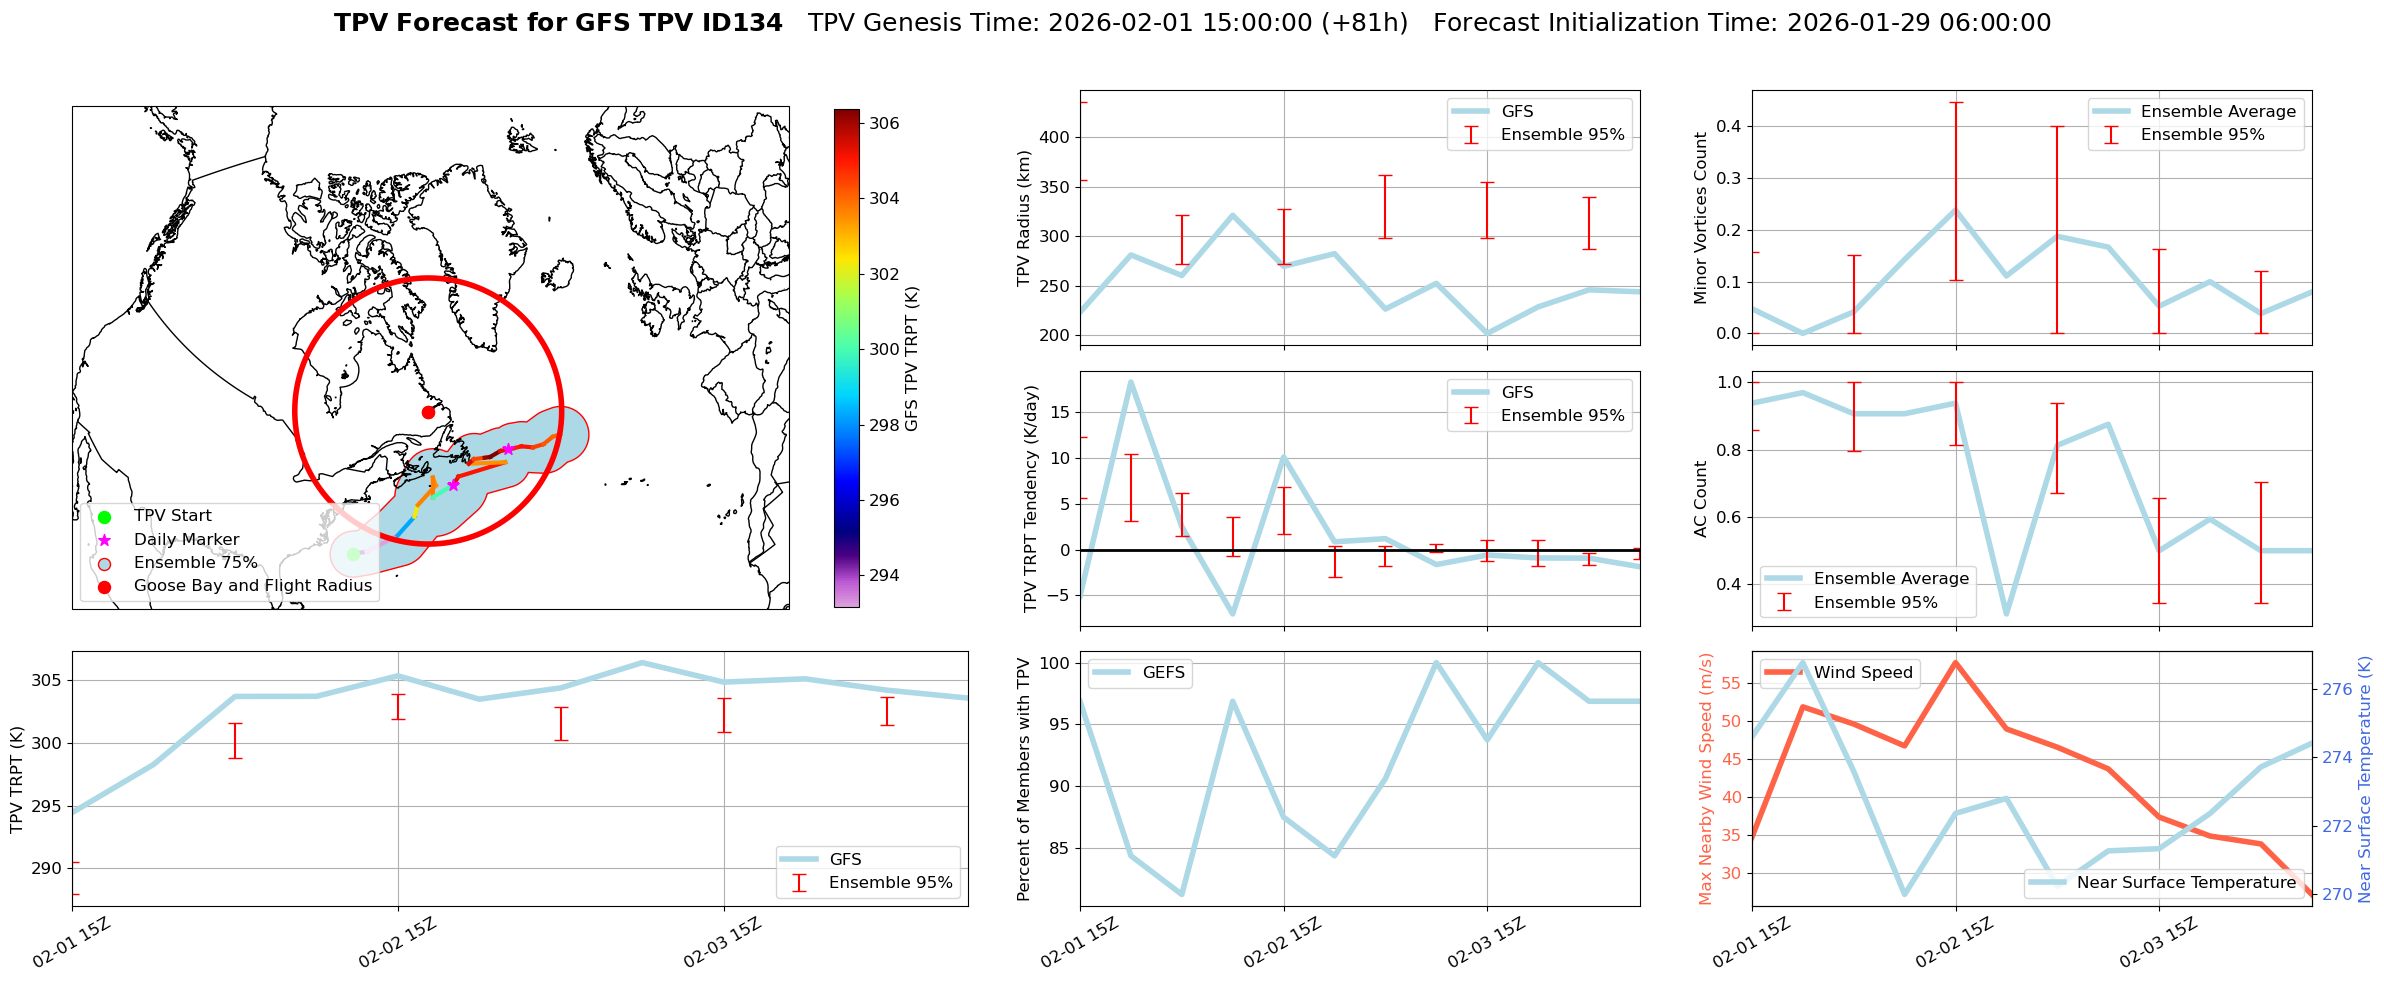The height and width of the screenshot is (982, 2384).
Task: Click the Ensemble 75% legend circle
Action: pos(104,563)
